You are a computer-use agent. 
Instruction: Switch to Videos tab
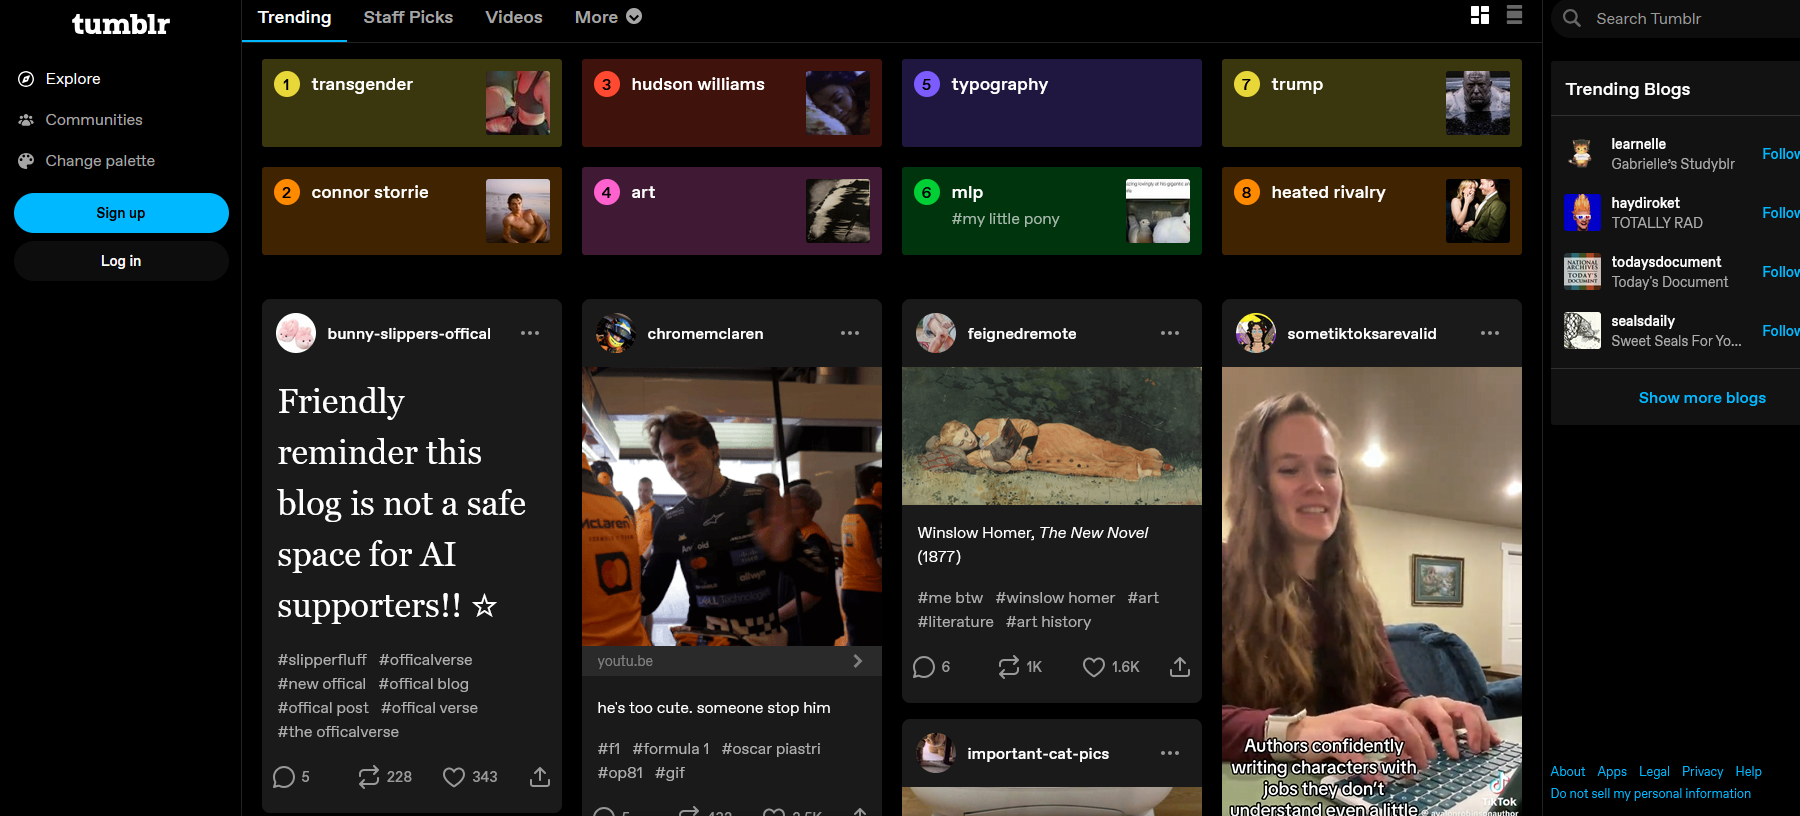click(514, 17)
